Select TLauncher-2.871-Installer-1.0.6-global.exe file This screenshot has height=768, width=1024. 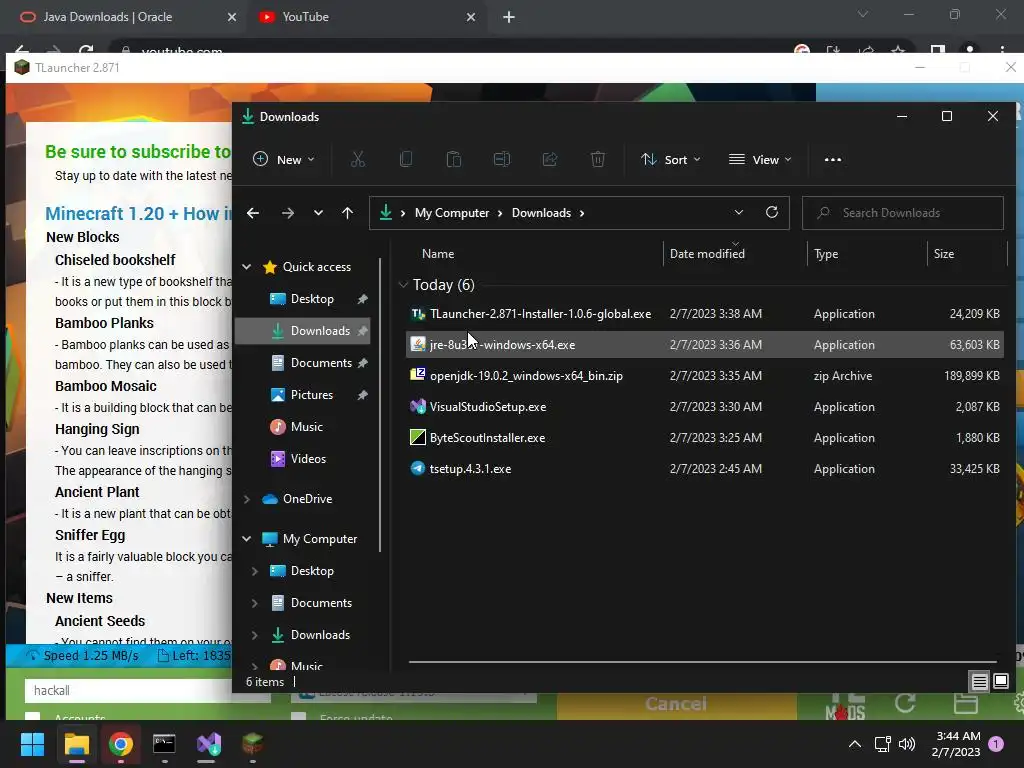704,314
